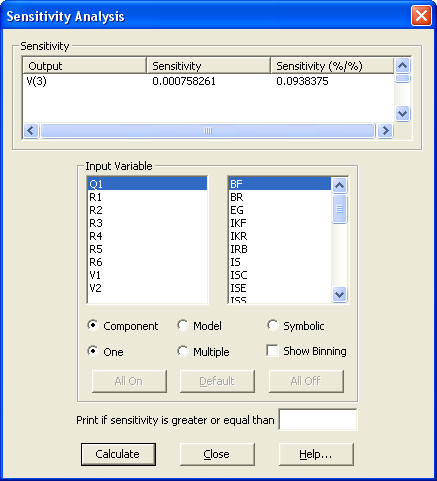
Task: Select the Component radio button
Action: click(93, 325)
